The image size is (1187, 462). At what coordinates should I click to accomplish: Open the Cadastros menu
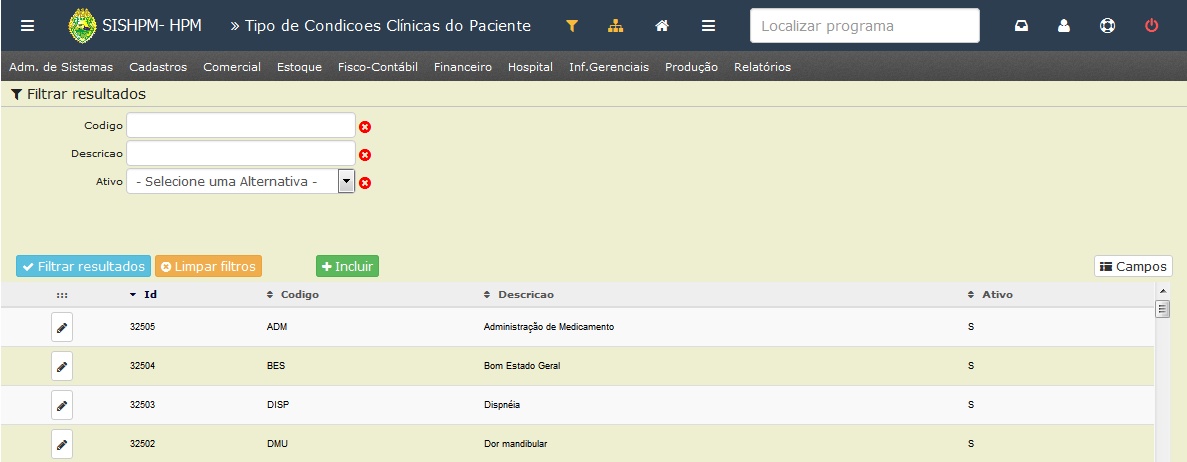pos(158,67)
